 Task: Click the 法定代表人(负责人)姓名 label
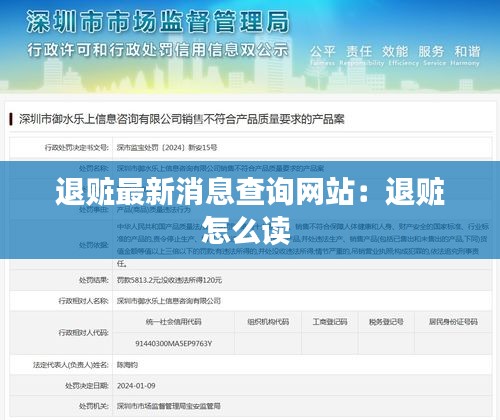pos(71,365)
